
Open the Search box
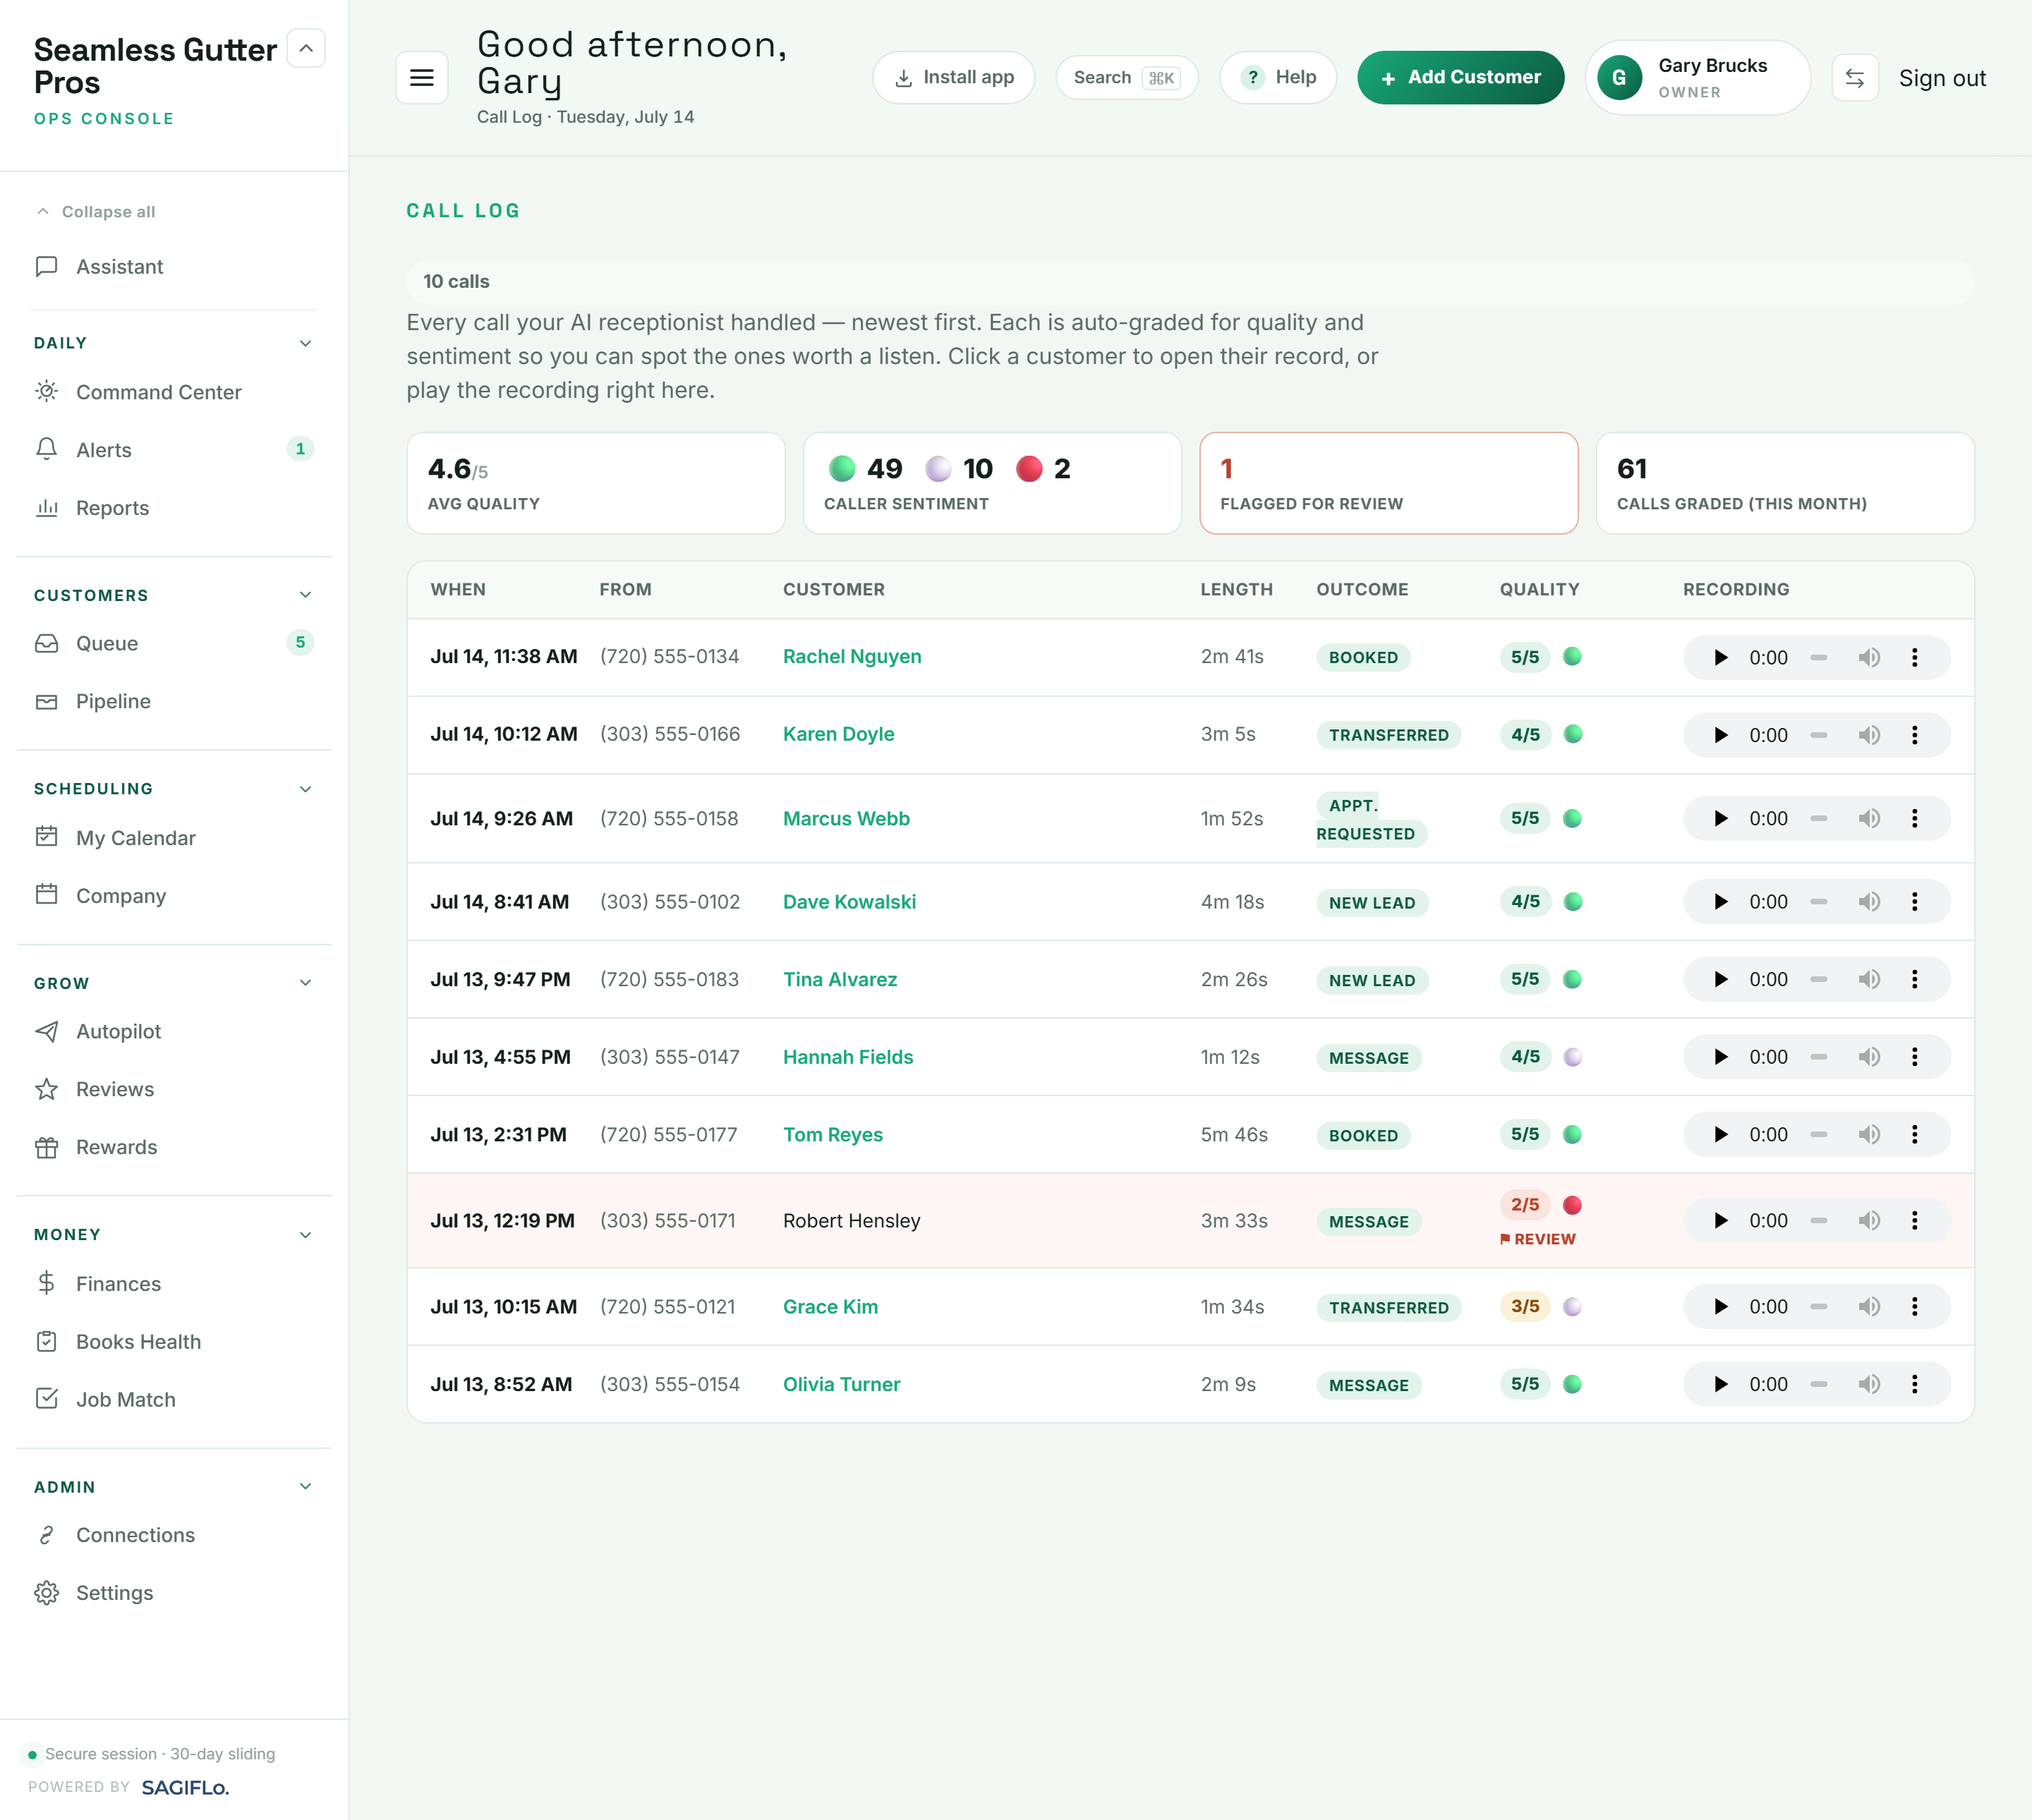tap(1127, 78)
